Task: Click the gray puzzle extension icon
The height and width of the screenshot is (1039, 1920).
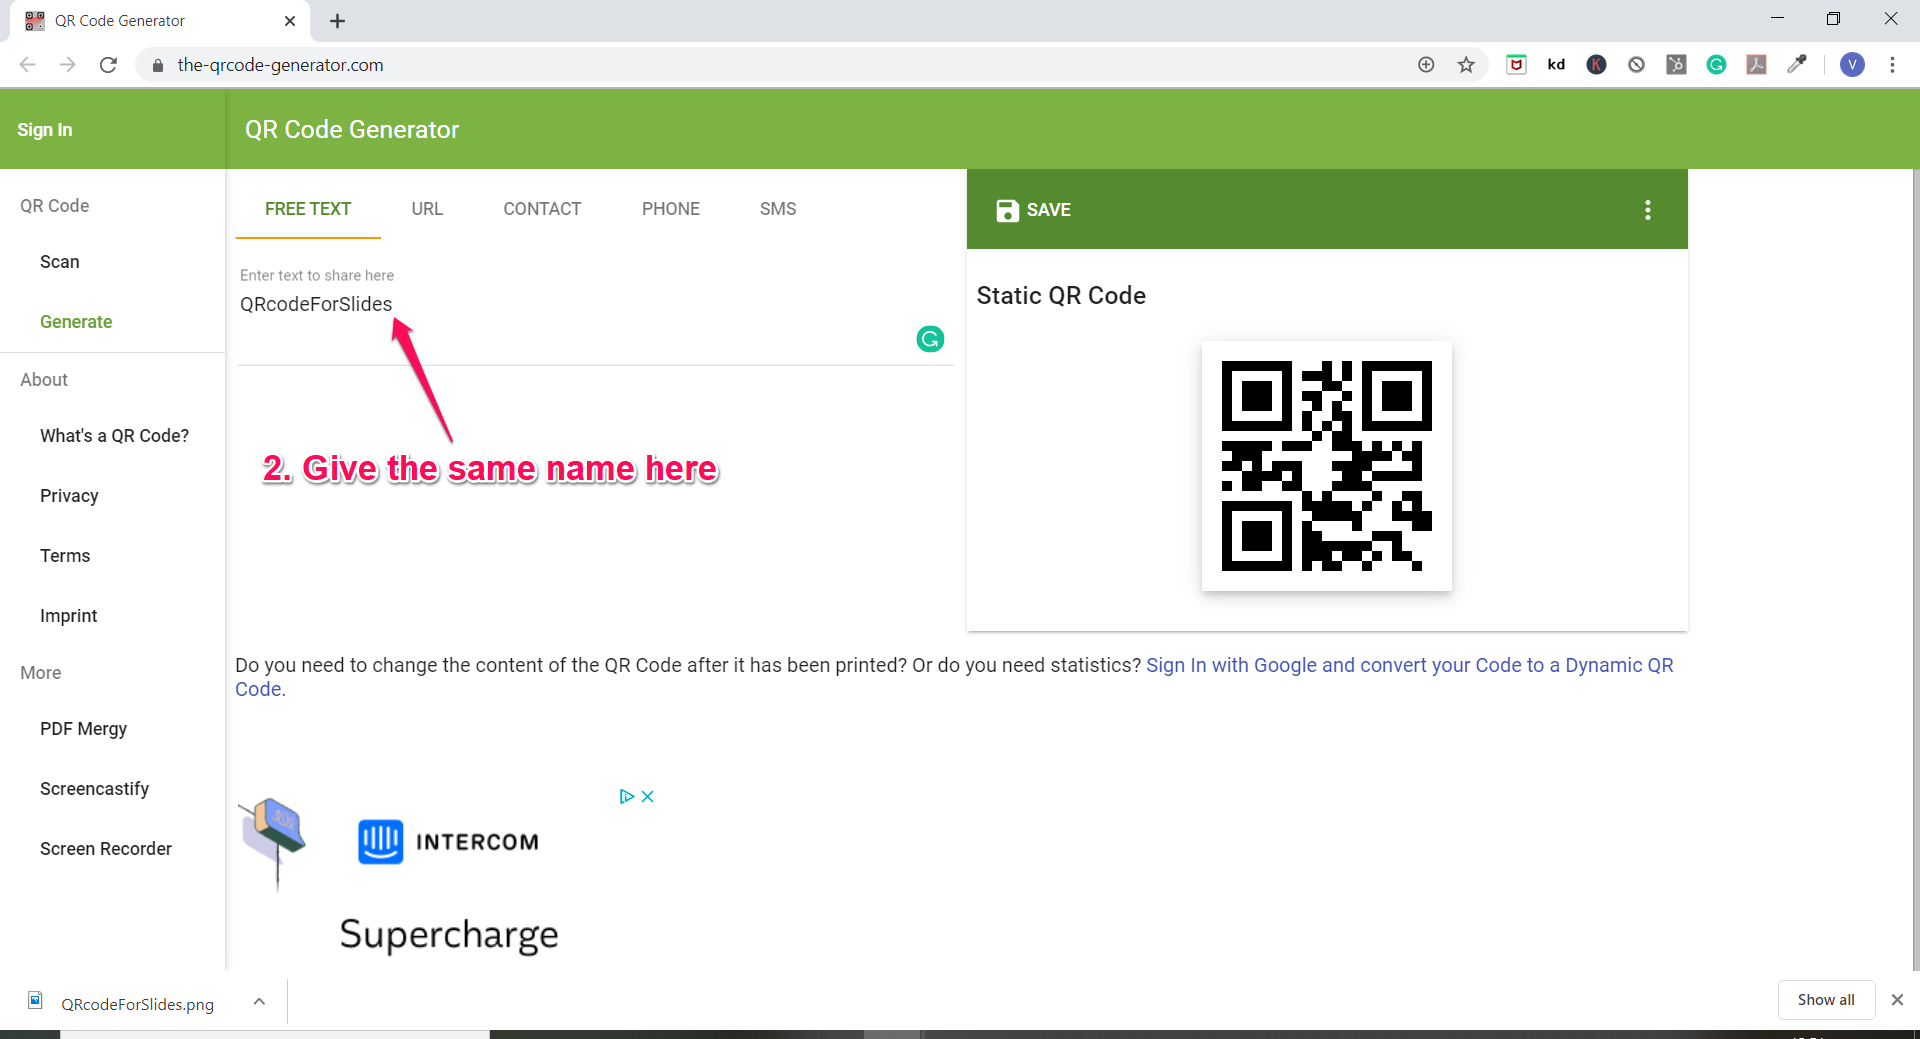Action: click(x=1676, y=65)
